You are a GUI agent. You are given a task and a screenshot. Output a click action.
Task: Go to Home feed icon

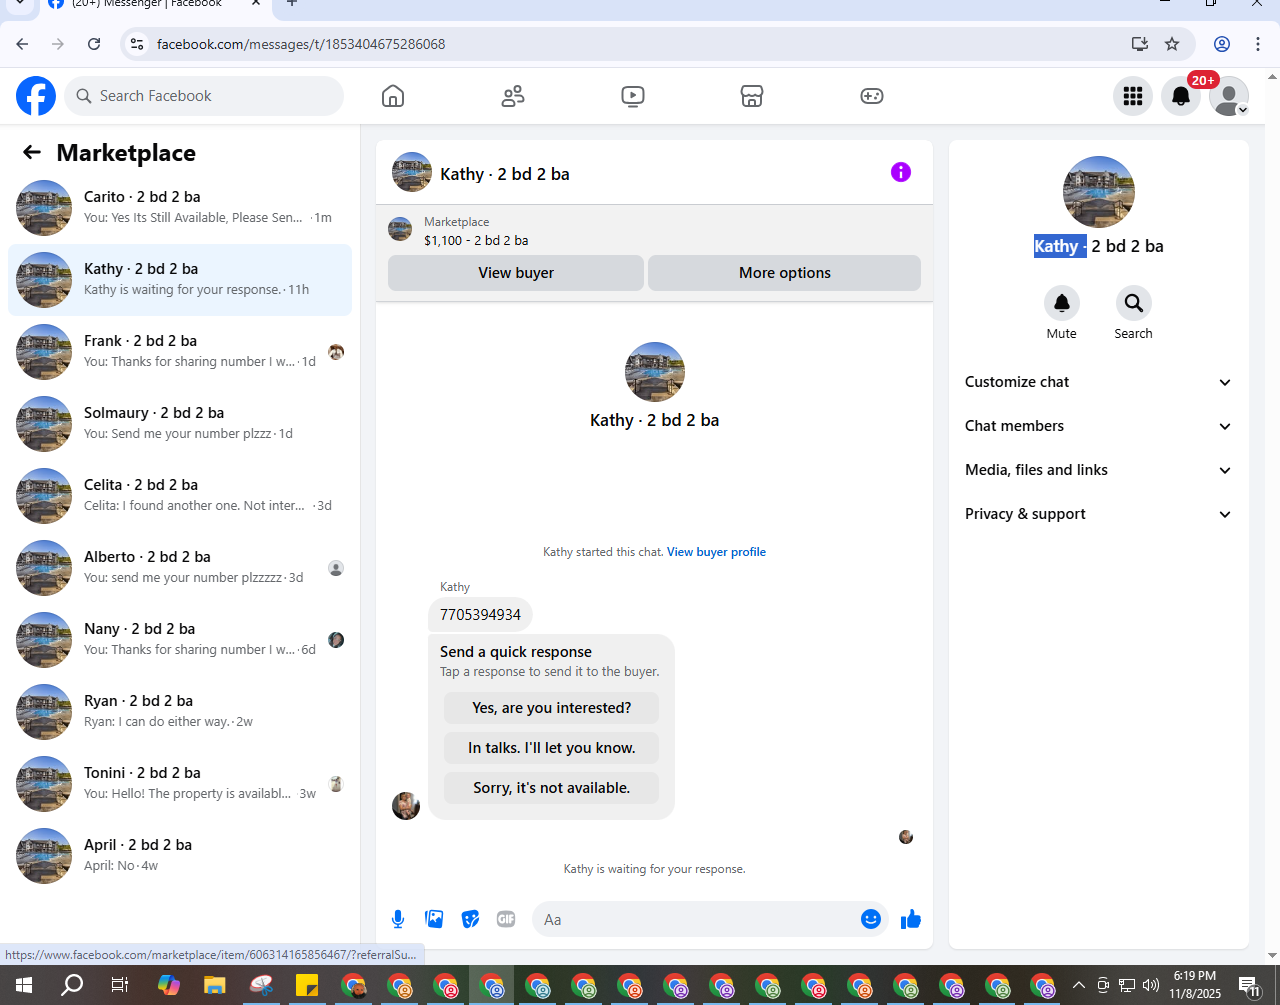point(393,96)
